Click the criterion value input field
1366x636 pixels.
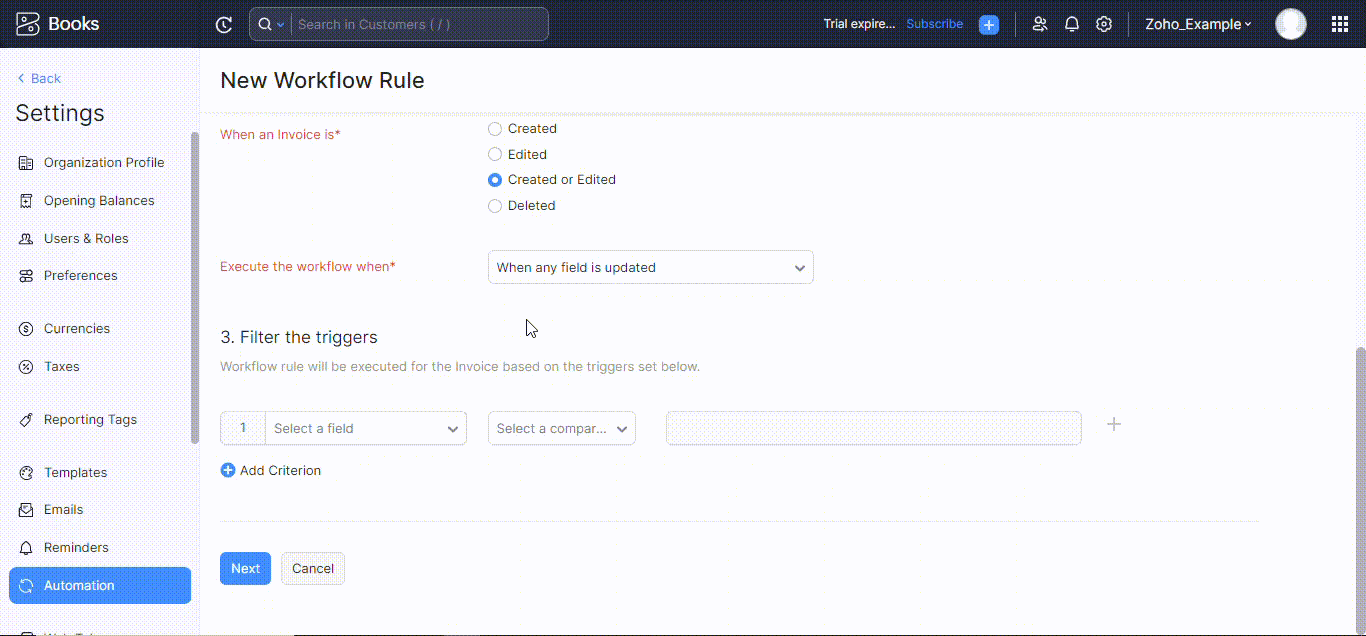point(873,428)
